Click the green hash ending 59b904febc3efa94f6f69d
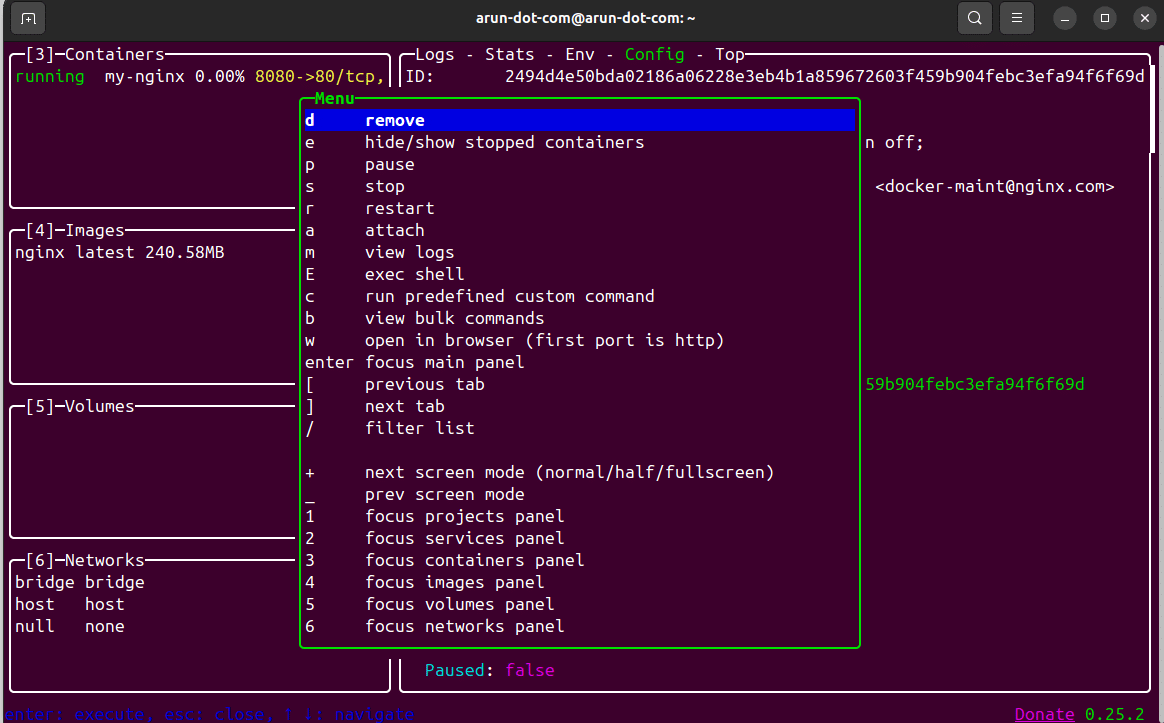 [975, 385]
